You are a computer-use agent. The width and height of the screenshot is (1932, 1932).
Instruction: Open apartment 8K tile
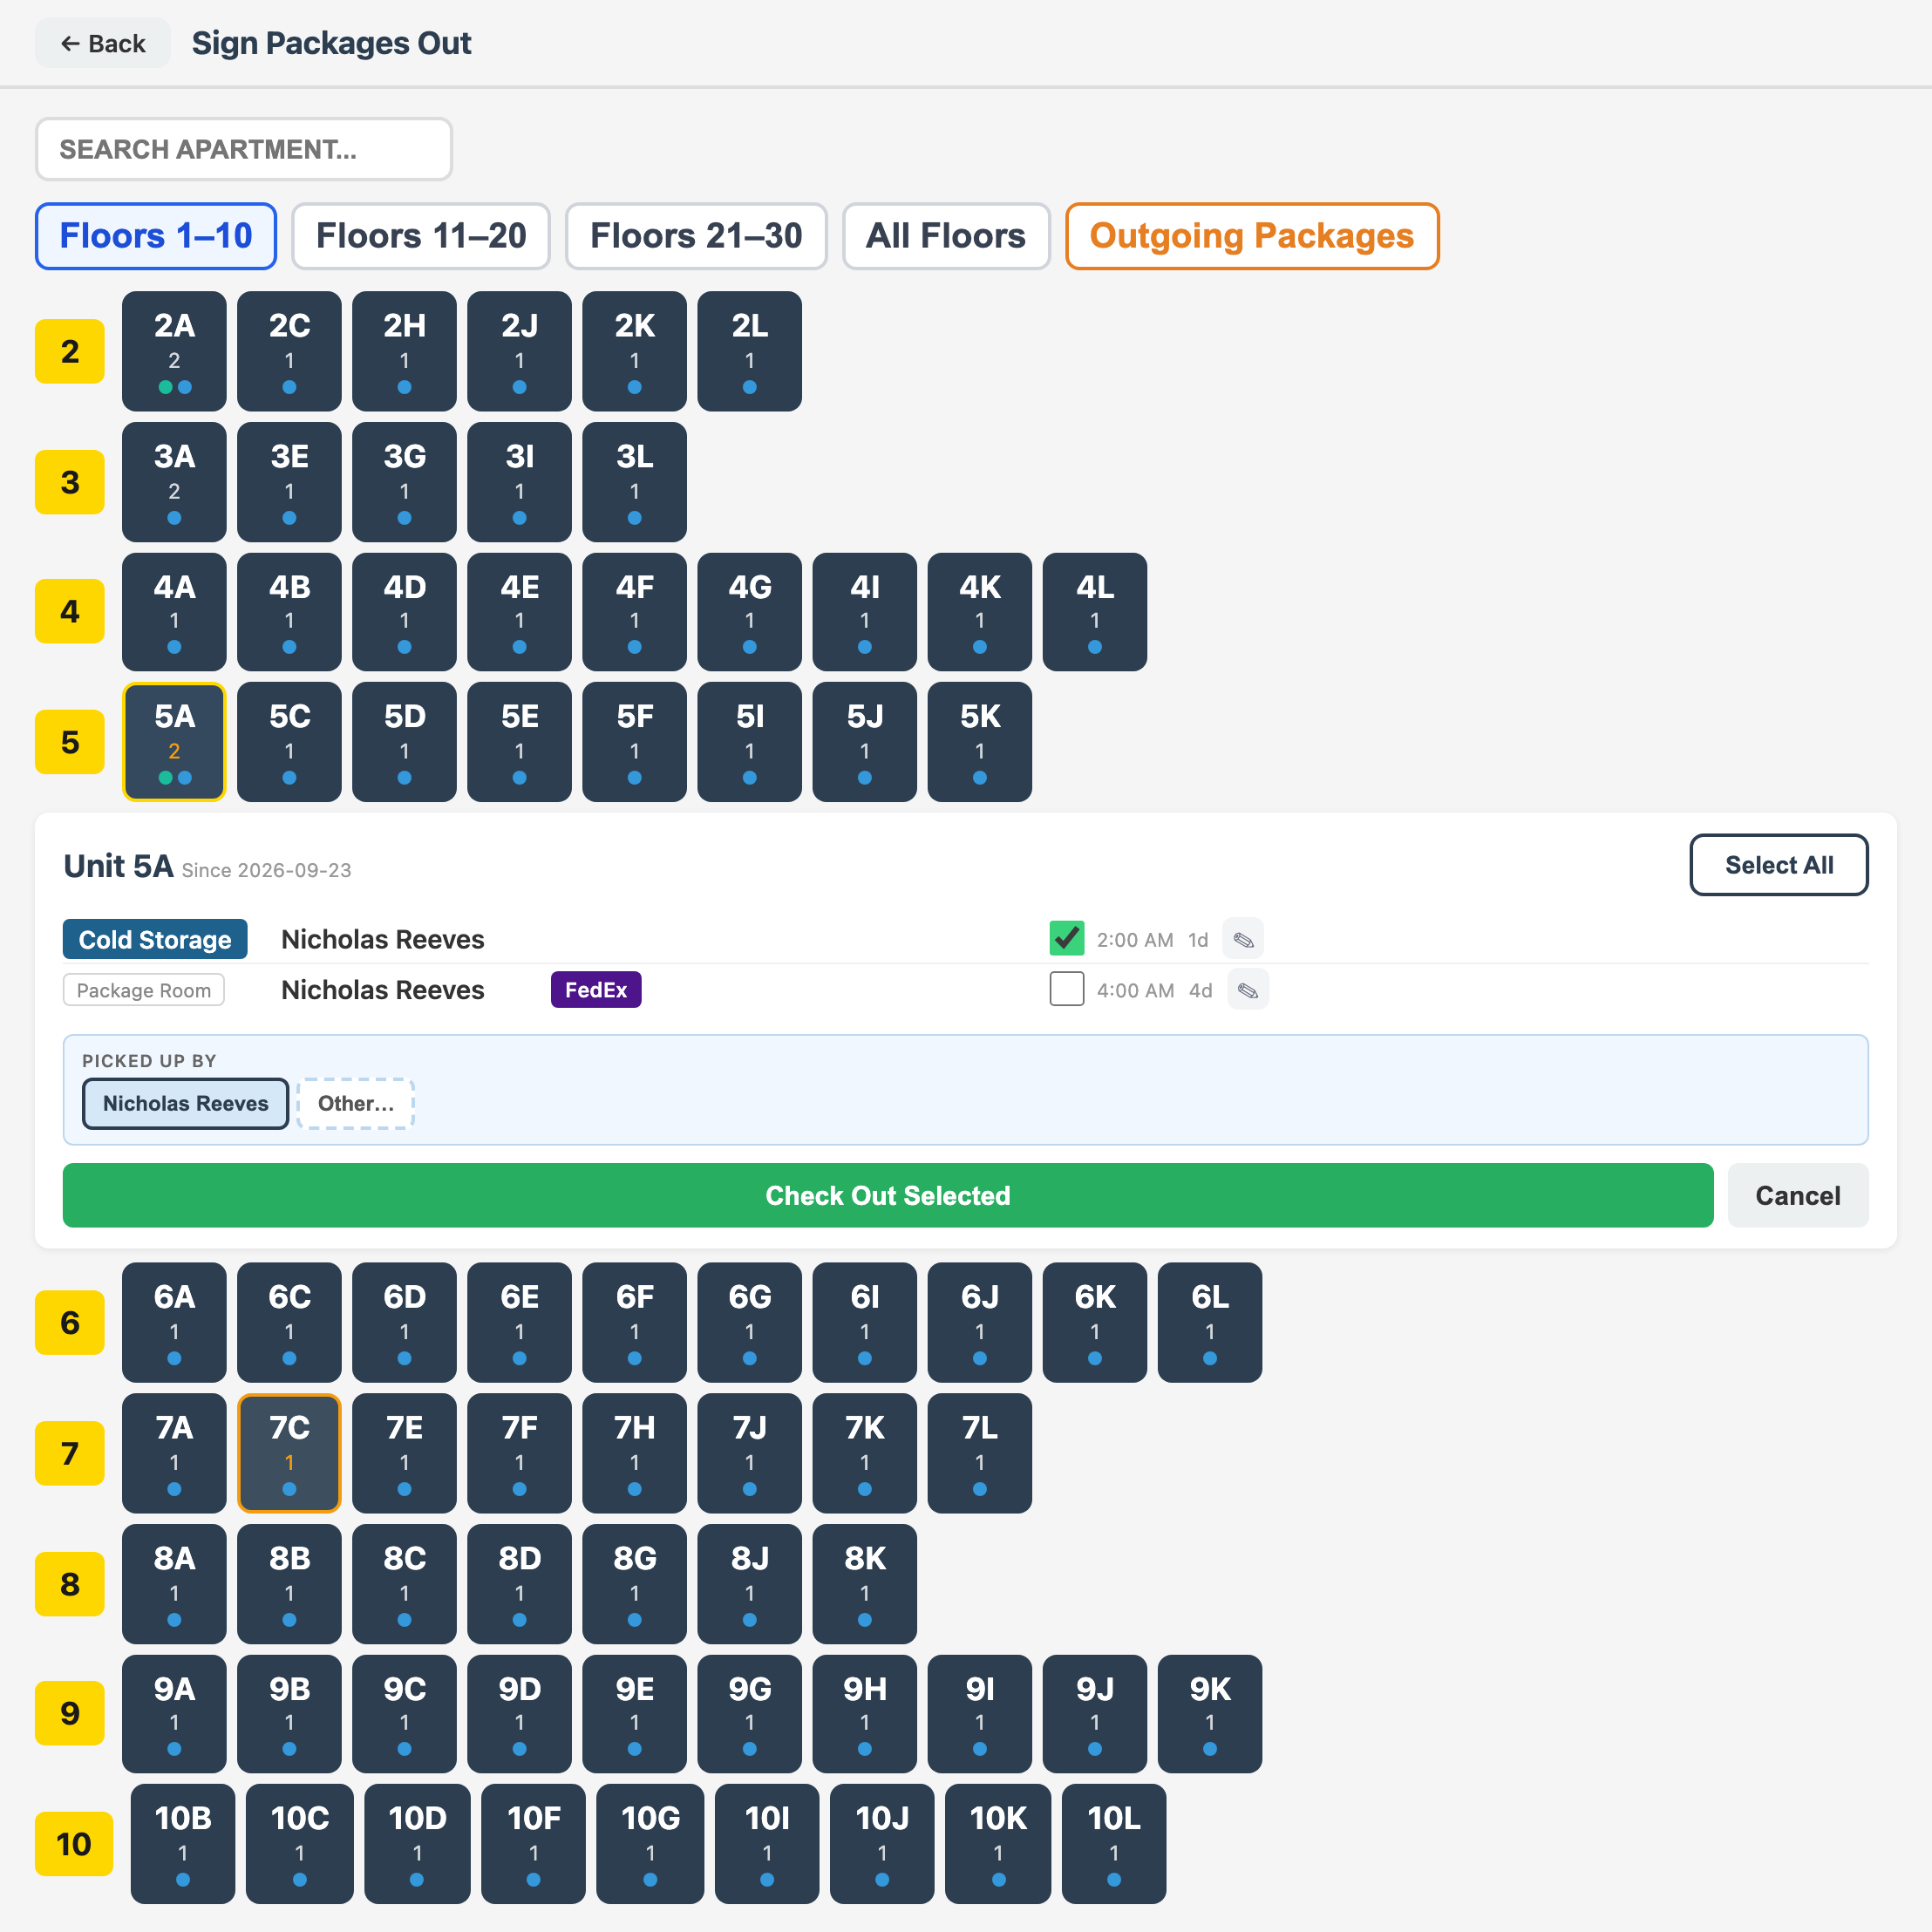click(x=865, y=1584)
